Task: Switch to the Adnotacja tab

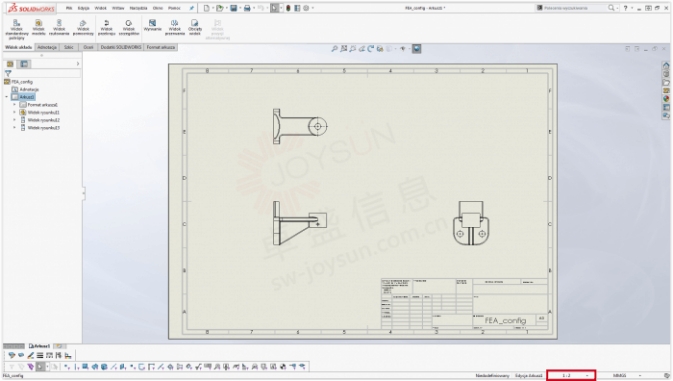Action: click(47, 47)
